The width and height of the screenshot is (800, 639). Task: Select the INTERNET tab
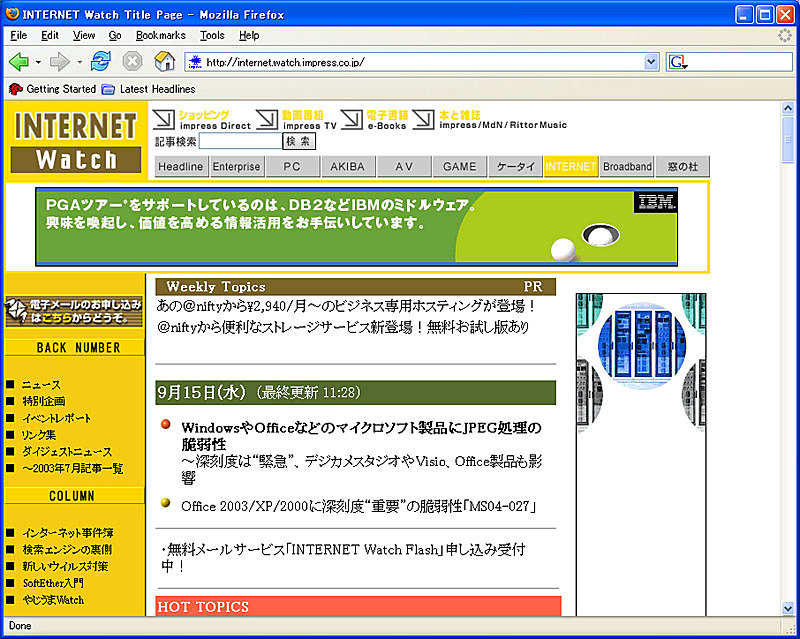click(x=571, y=166)
